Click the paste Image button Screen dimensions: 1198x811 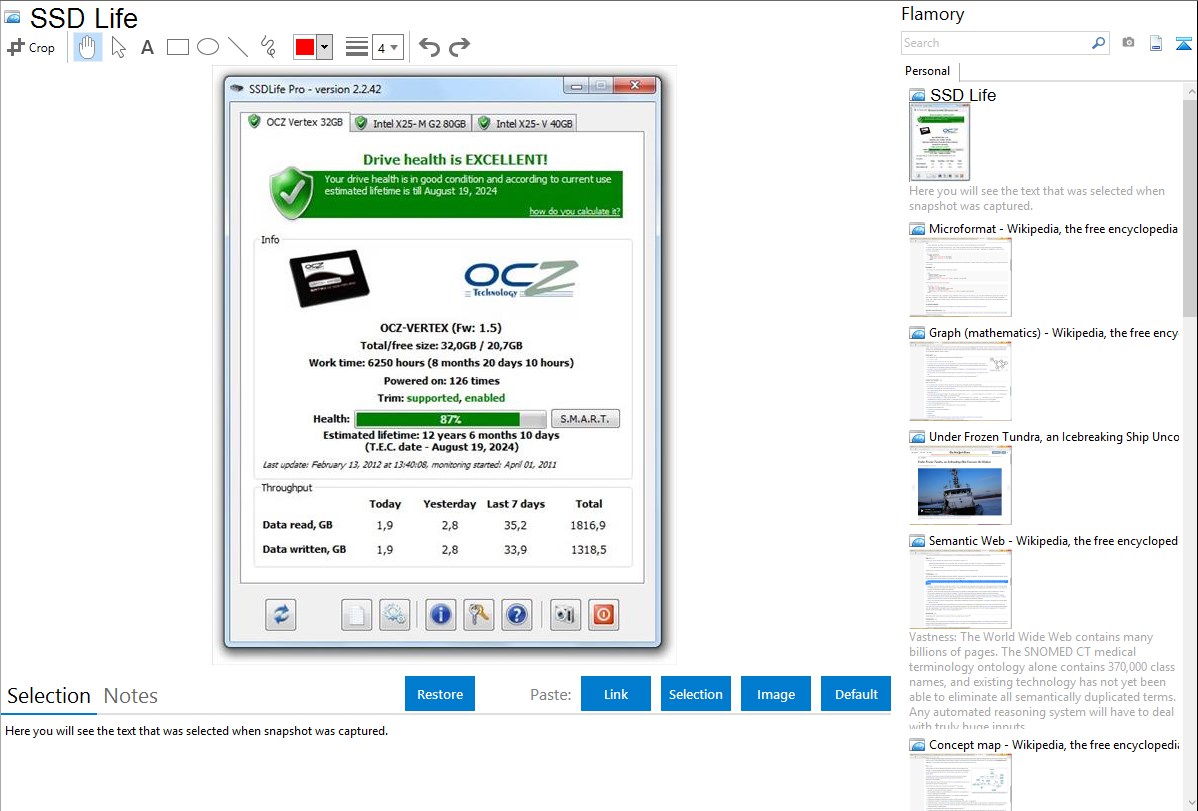click(775, 694)
